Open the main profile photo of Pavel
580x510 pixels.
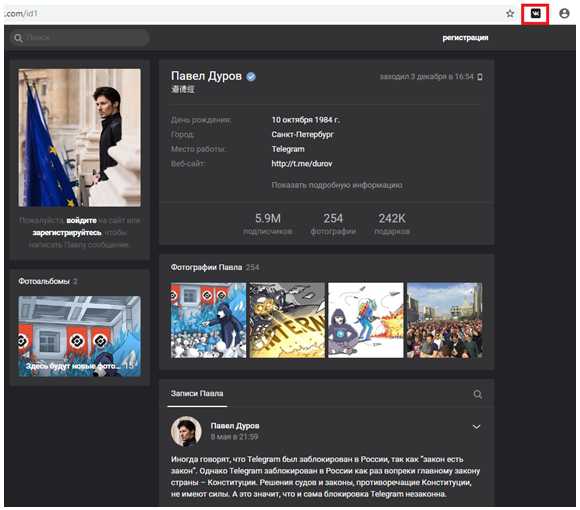pos(80,138)
